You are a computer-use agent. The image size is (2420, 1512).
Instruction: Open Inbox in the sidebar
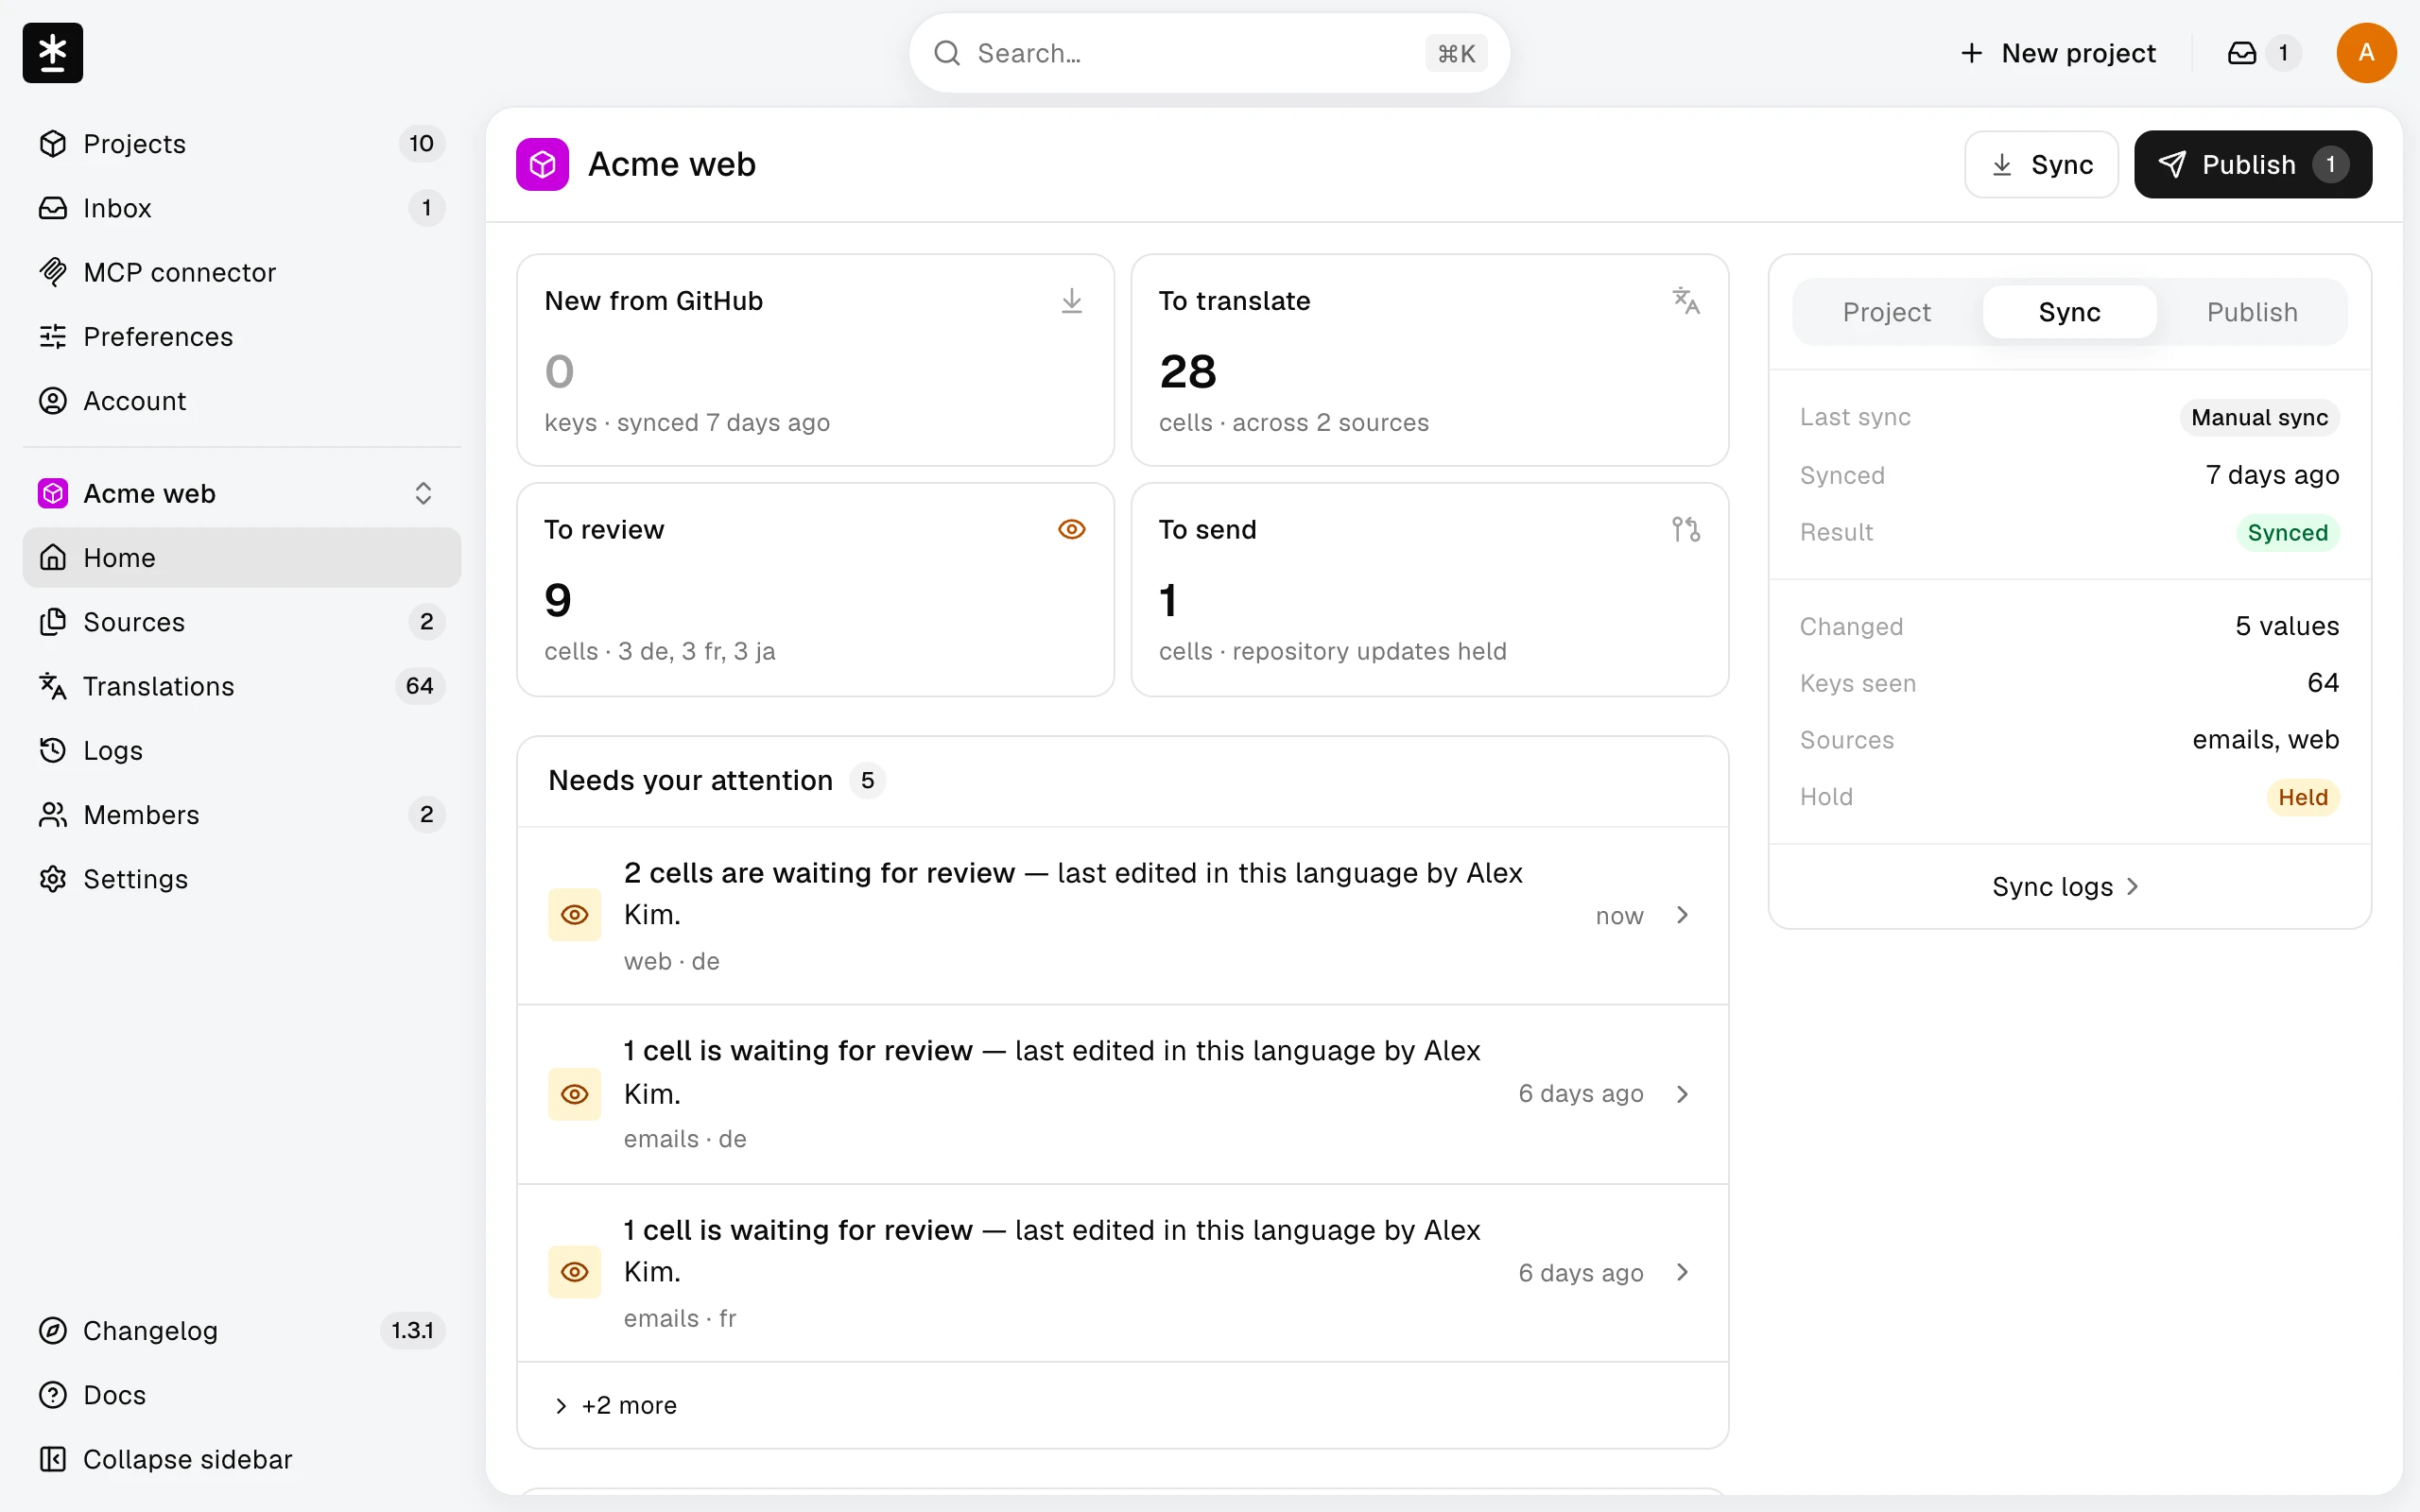pos(242,208)
